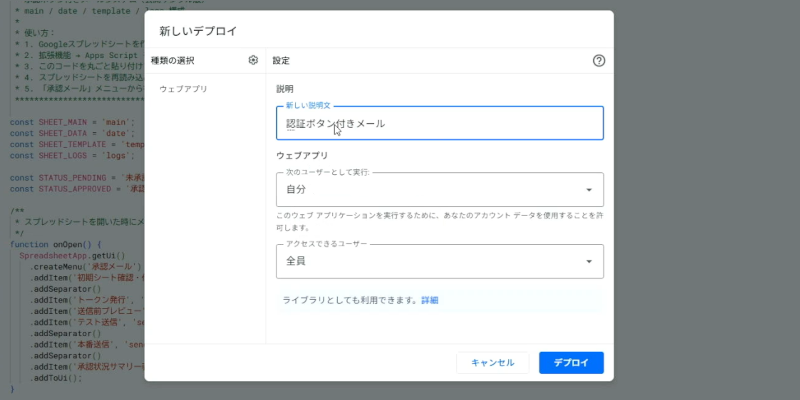
Task: Click the 新しいデプロイ dialog title
Action: tap(198, 31)
